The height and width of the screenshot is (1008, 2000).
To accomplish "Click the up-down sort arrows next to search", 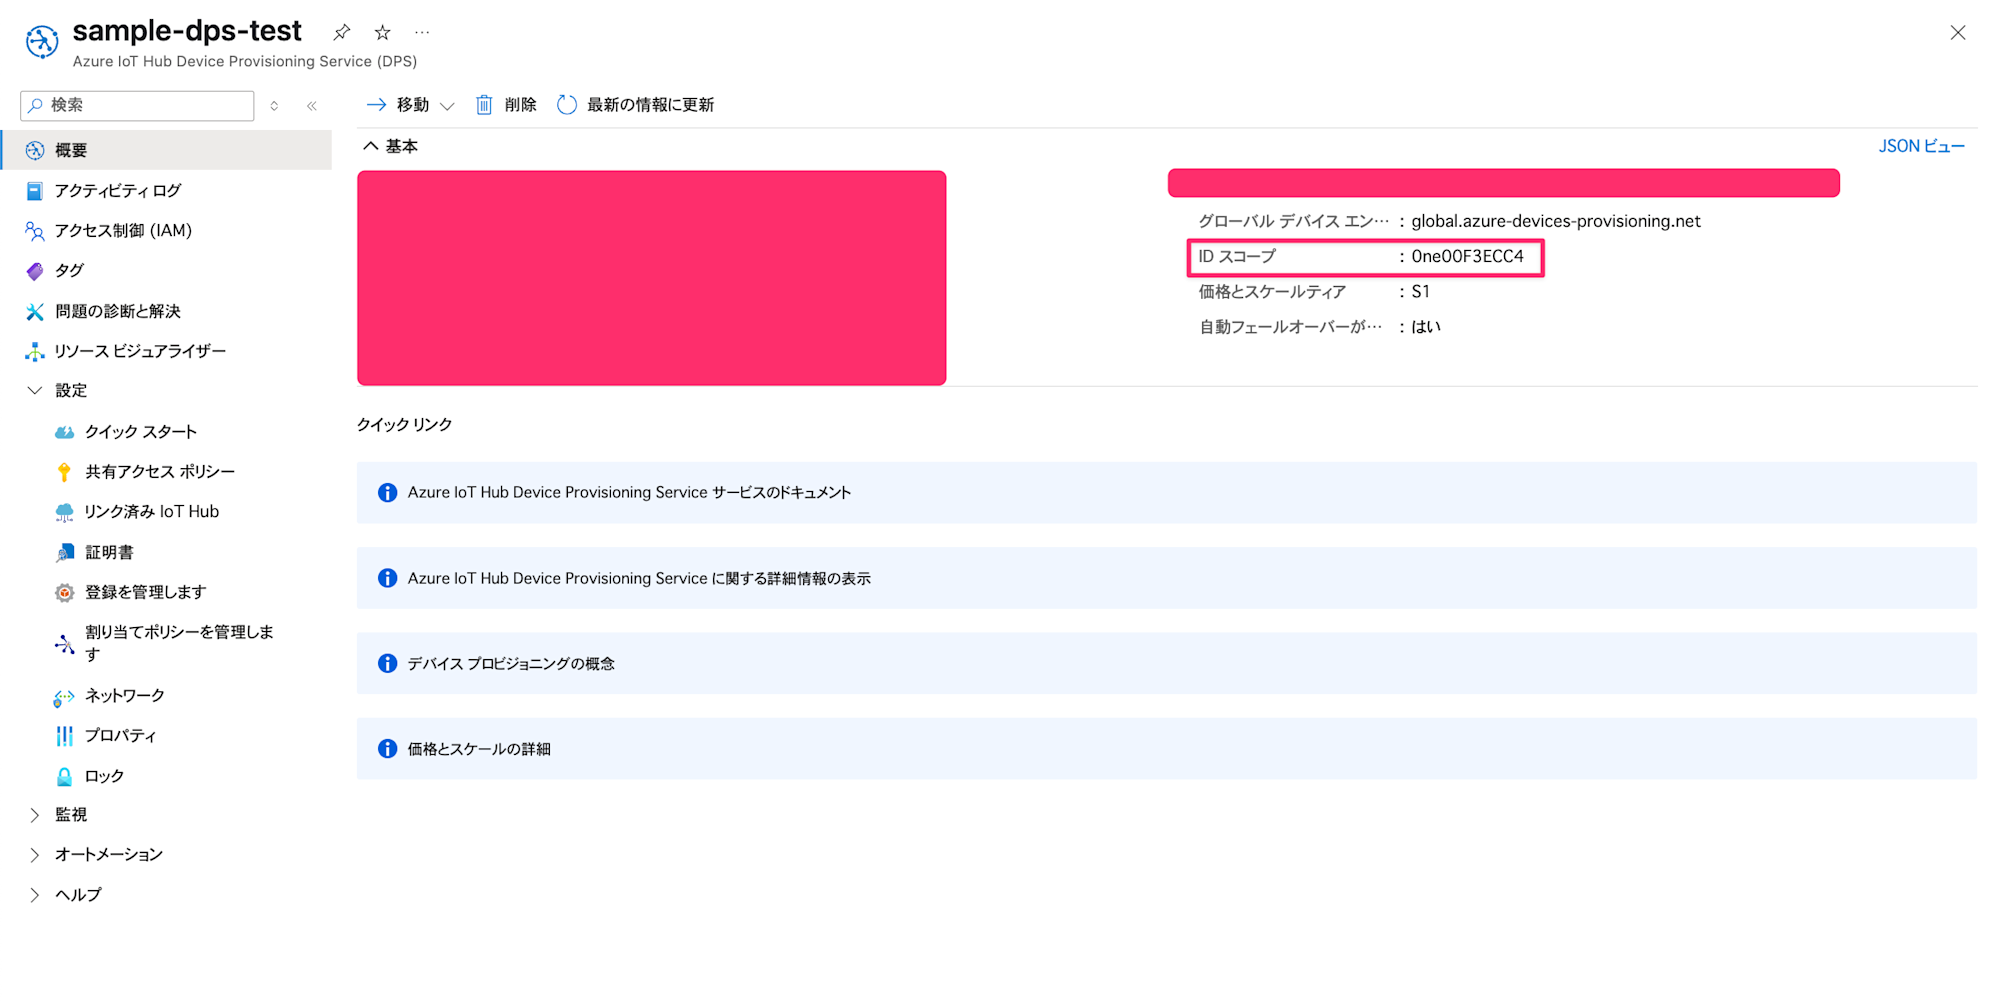I will (274, 105).
